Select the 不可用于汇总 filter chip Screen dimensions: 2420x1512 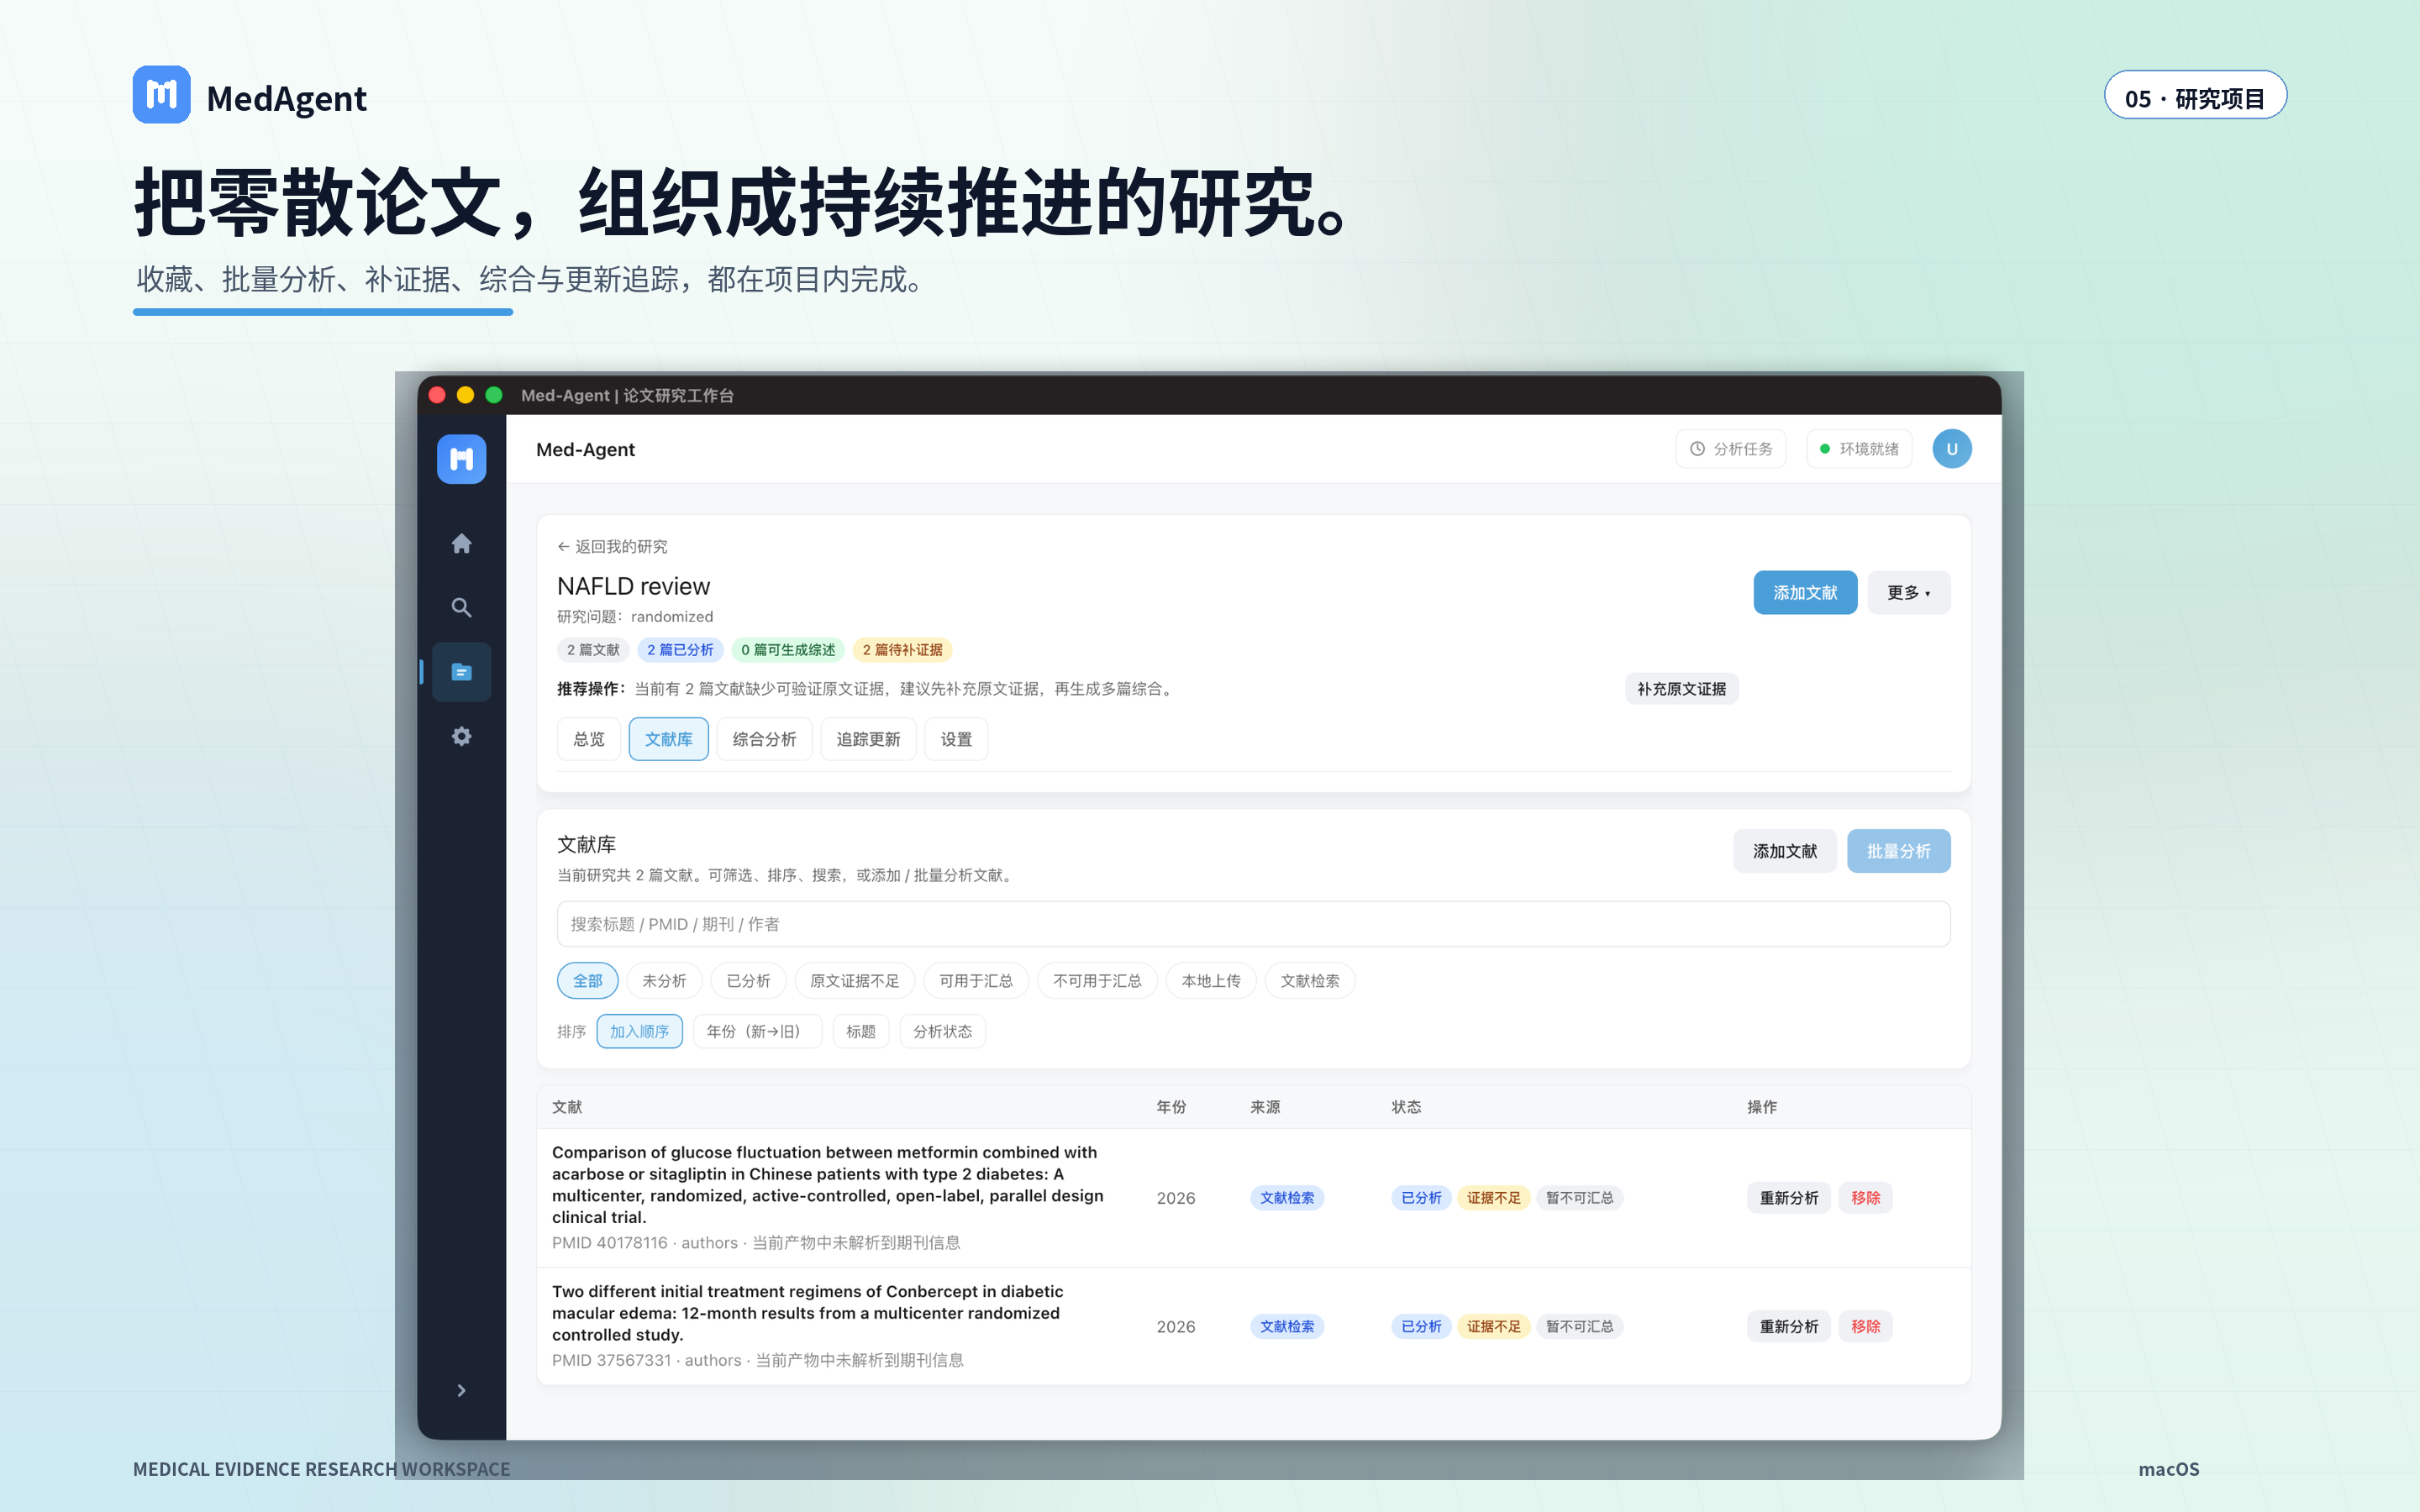tap(1097, 981)
